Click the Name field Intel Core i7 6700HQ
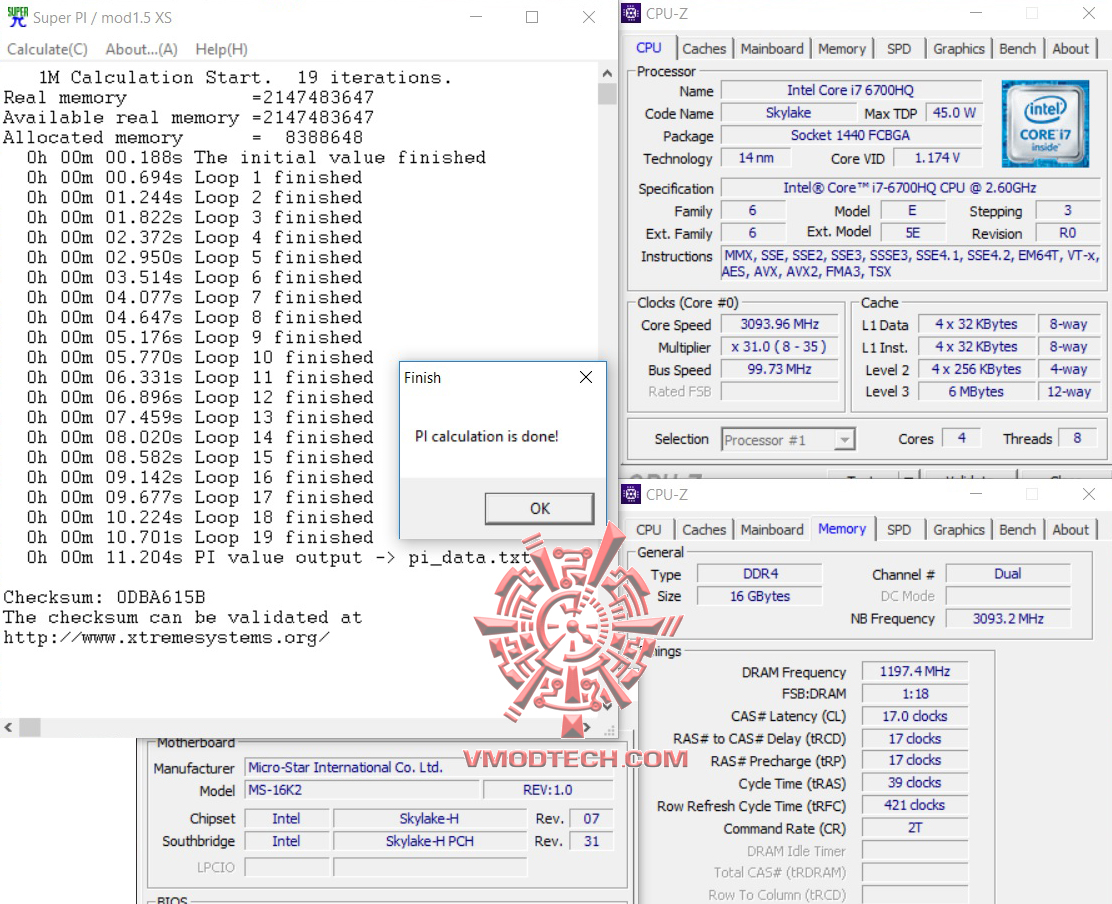Viewport: 1112px width, 904px height. click(850, 90)
